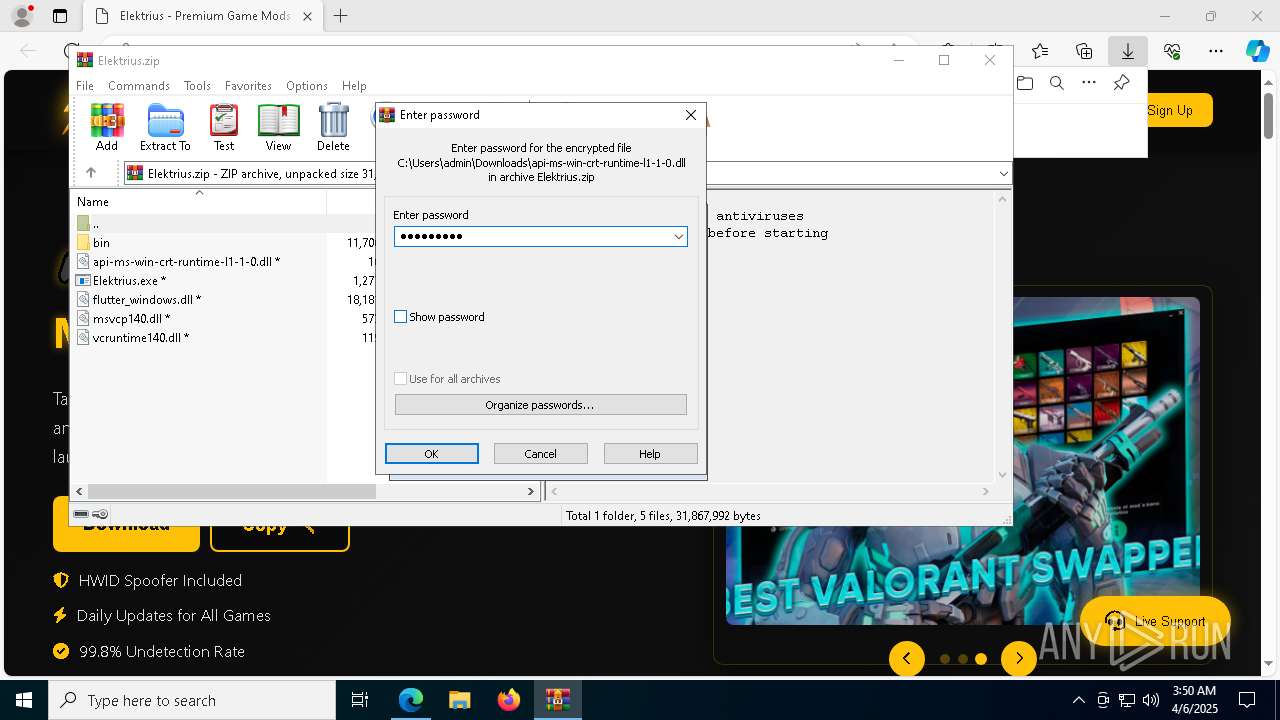Sort files by the Name column header

coord(93,202)
